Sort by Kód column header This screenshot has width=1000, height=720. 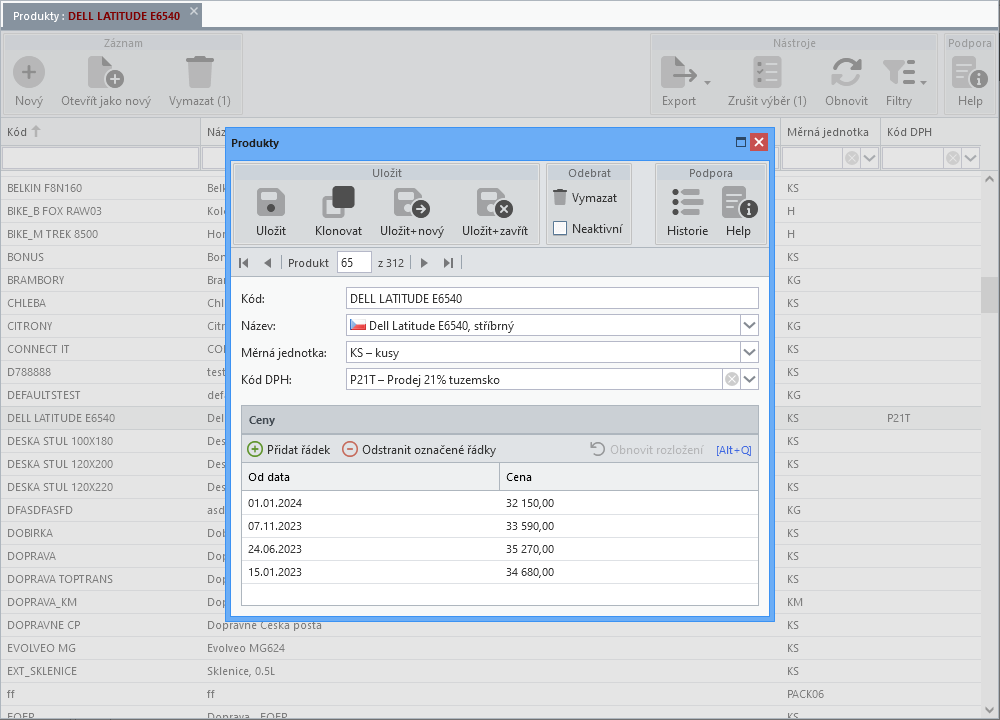tap(101, 132)
